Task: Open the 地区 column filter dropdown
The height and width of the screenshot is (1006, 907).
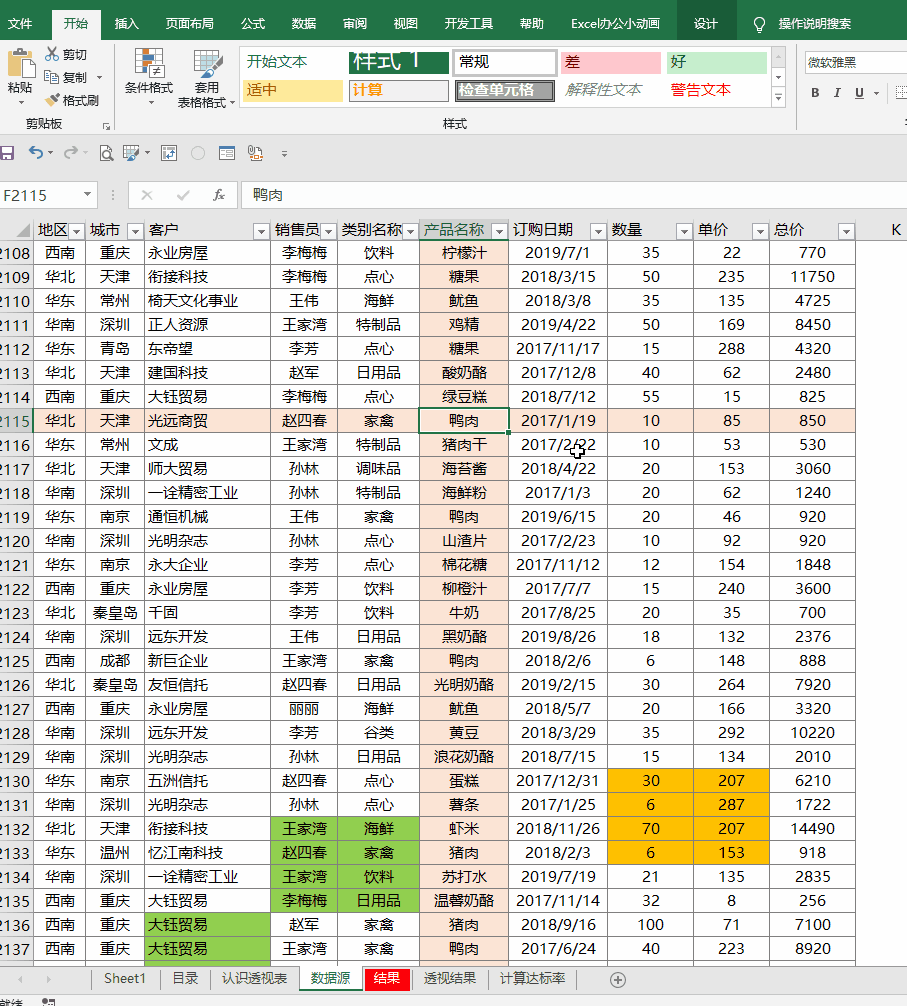Action: tap(76, 231)
